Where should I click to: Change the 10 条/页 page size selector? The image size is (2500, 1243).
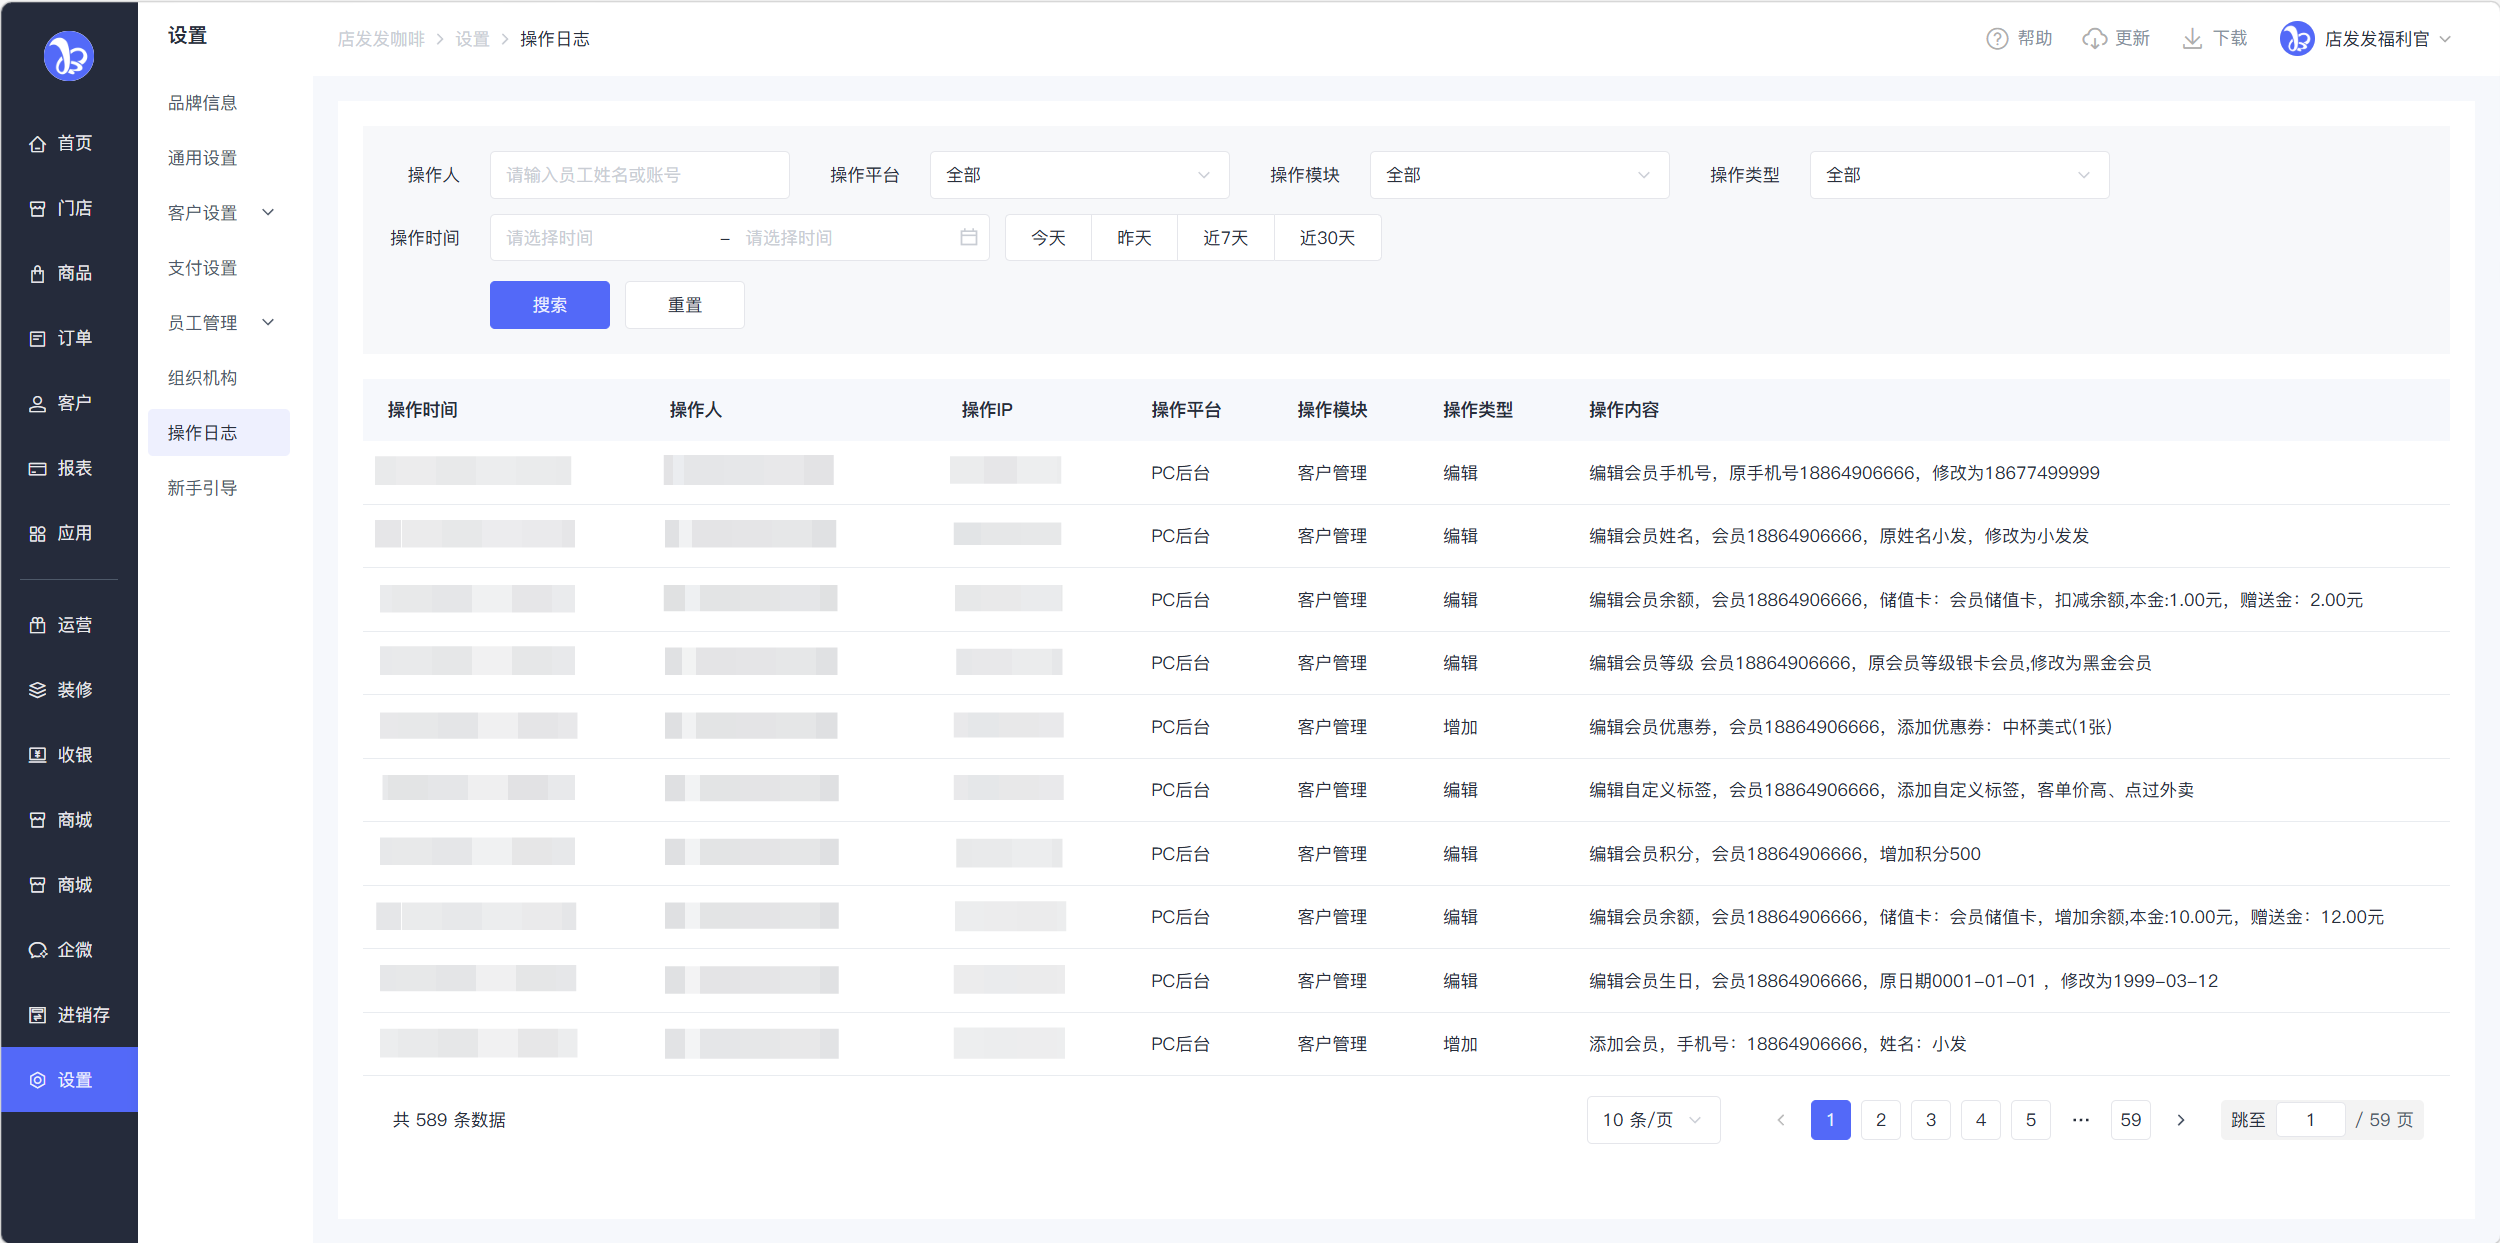1652,1120
